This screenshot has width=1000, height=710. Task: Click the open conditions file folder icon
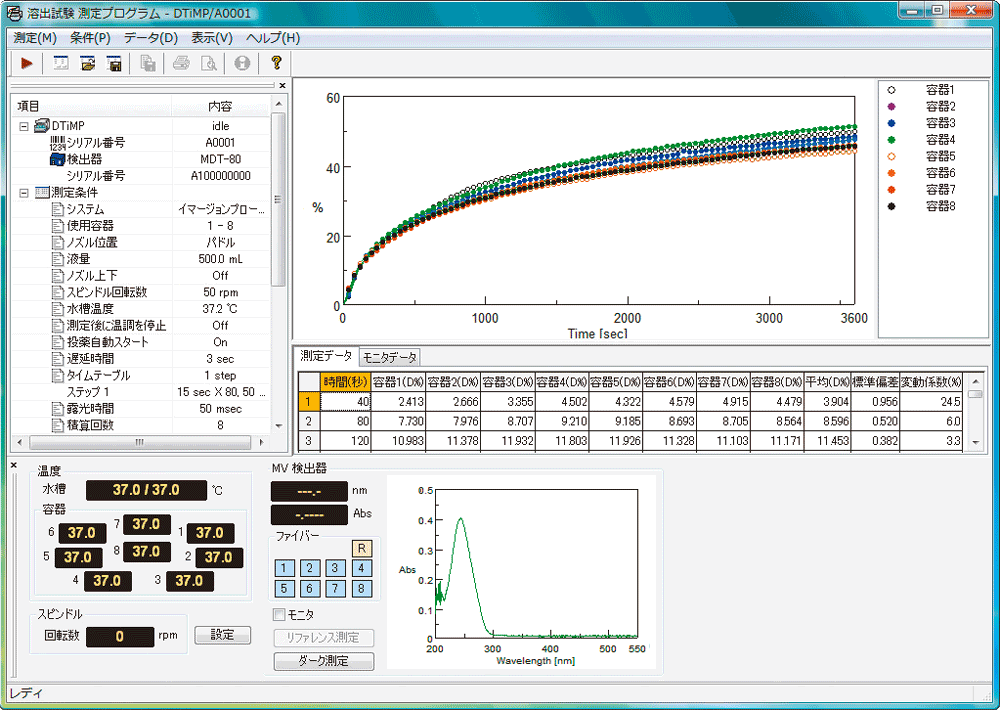coord(88,63)
